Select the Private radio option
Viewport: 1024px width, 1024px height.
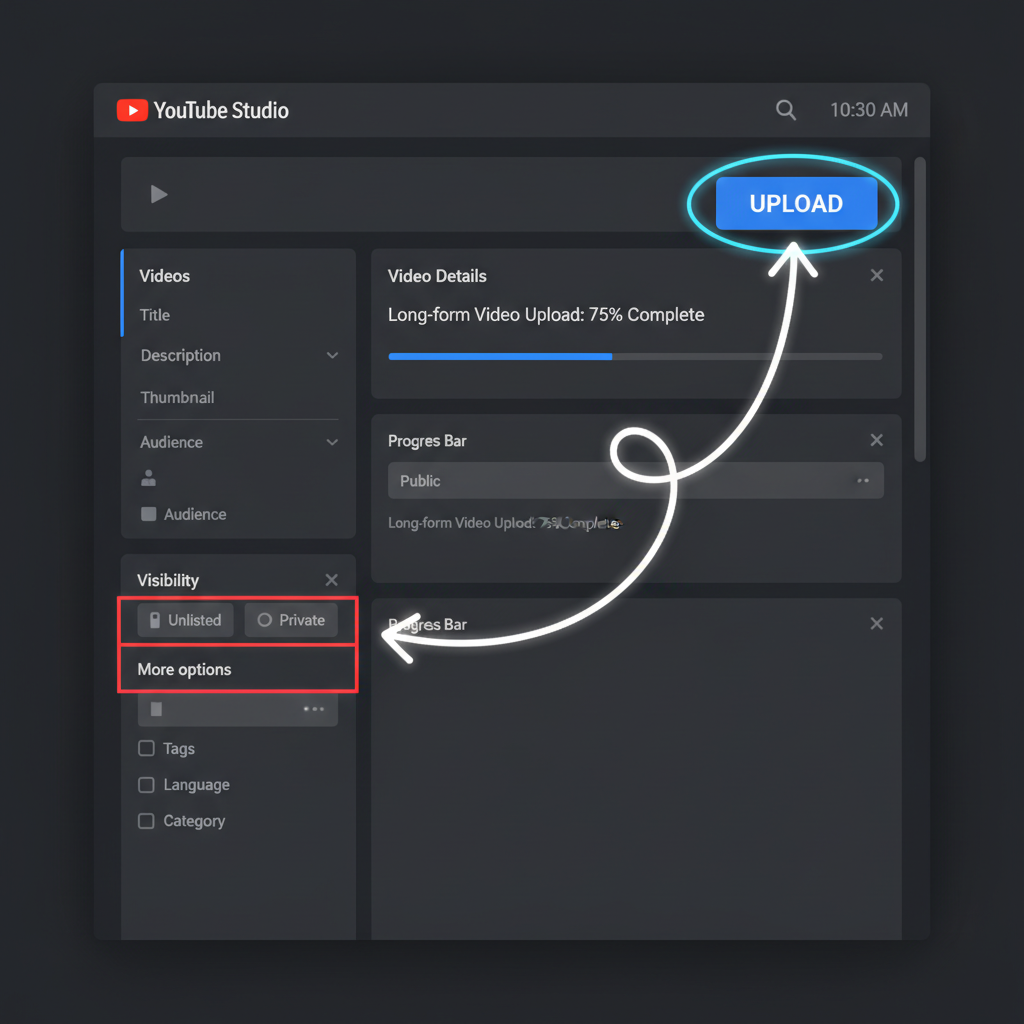coord(291,620)
